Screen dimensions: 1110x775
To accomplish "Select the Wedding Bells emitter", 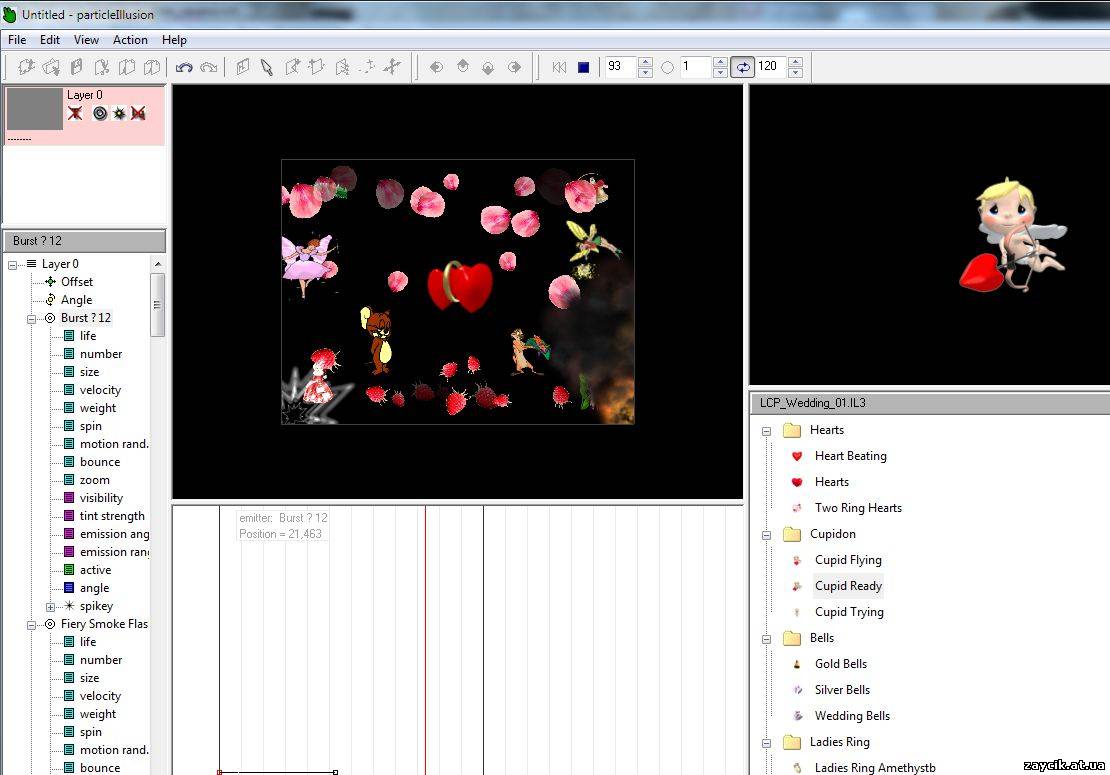I will 852,716.
